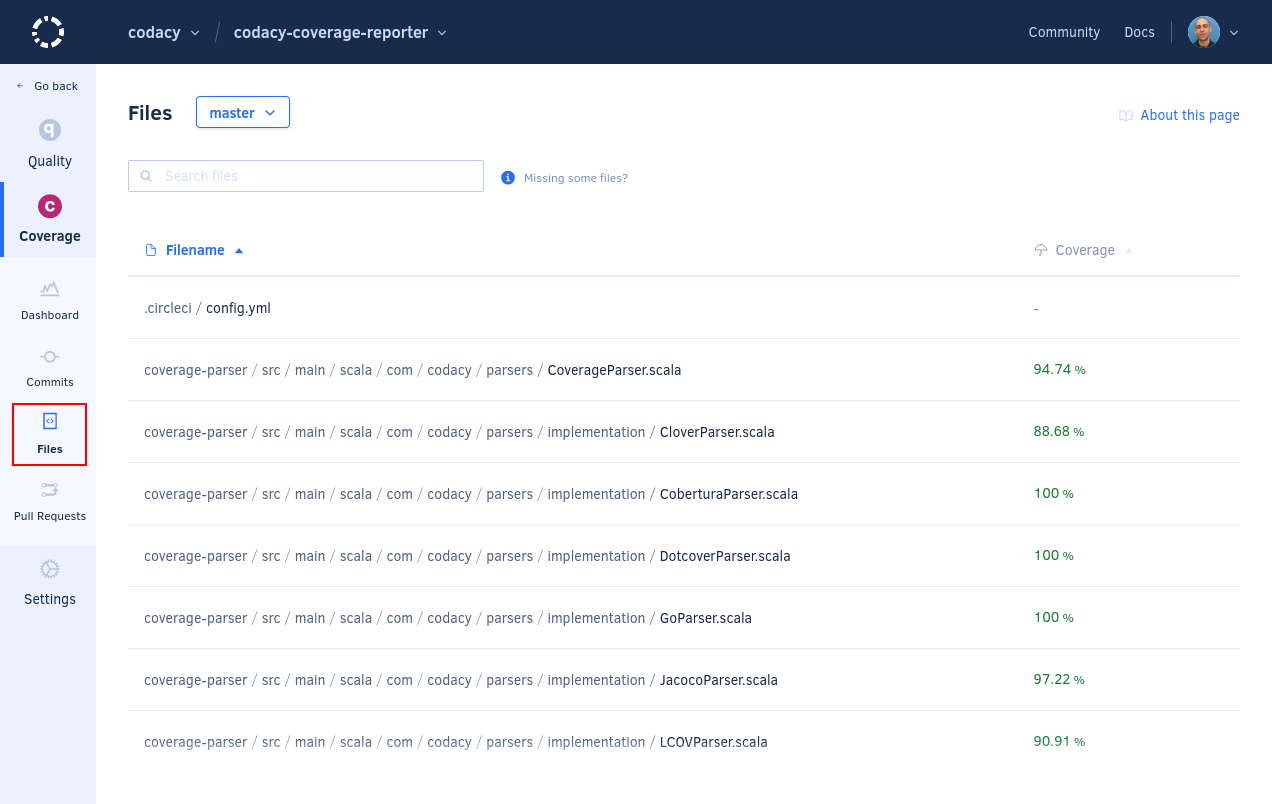Open the Commits icon
1272x804 pixels.
(50, 356)
